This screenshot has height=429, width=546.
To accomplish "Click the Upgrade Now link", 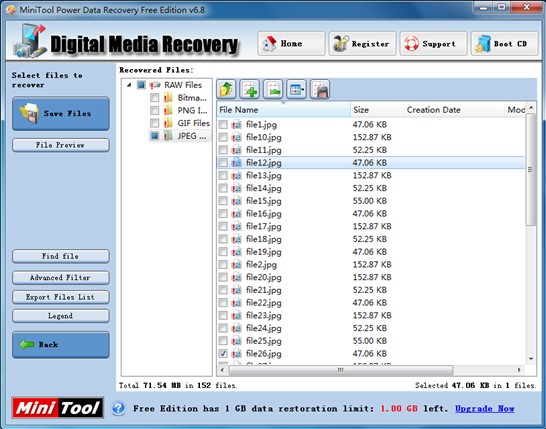I will [484, 408].
